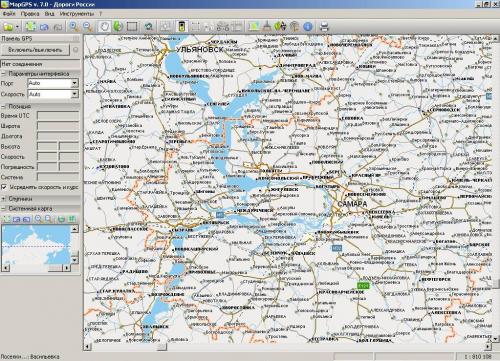Click the green globe toolbar icon
This screenshot has height=361, width=500.
tap(118, 26)
